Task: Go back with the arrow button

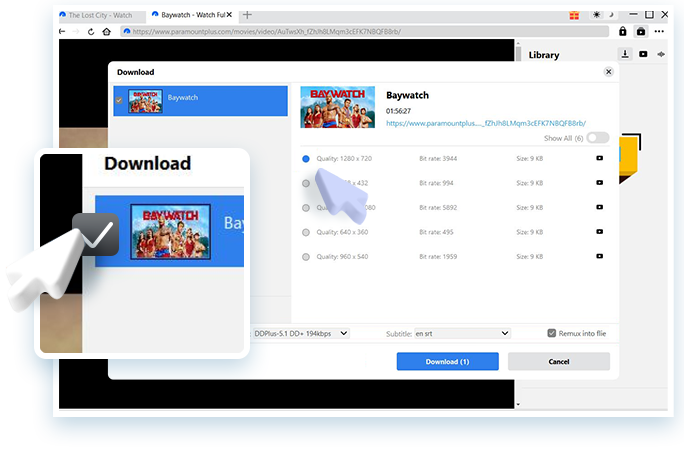Action: click(62, 31)
